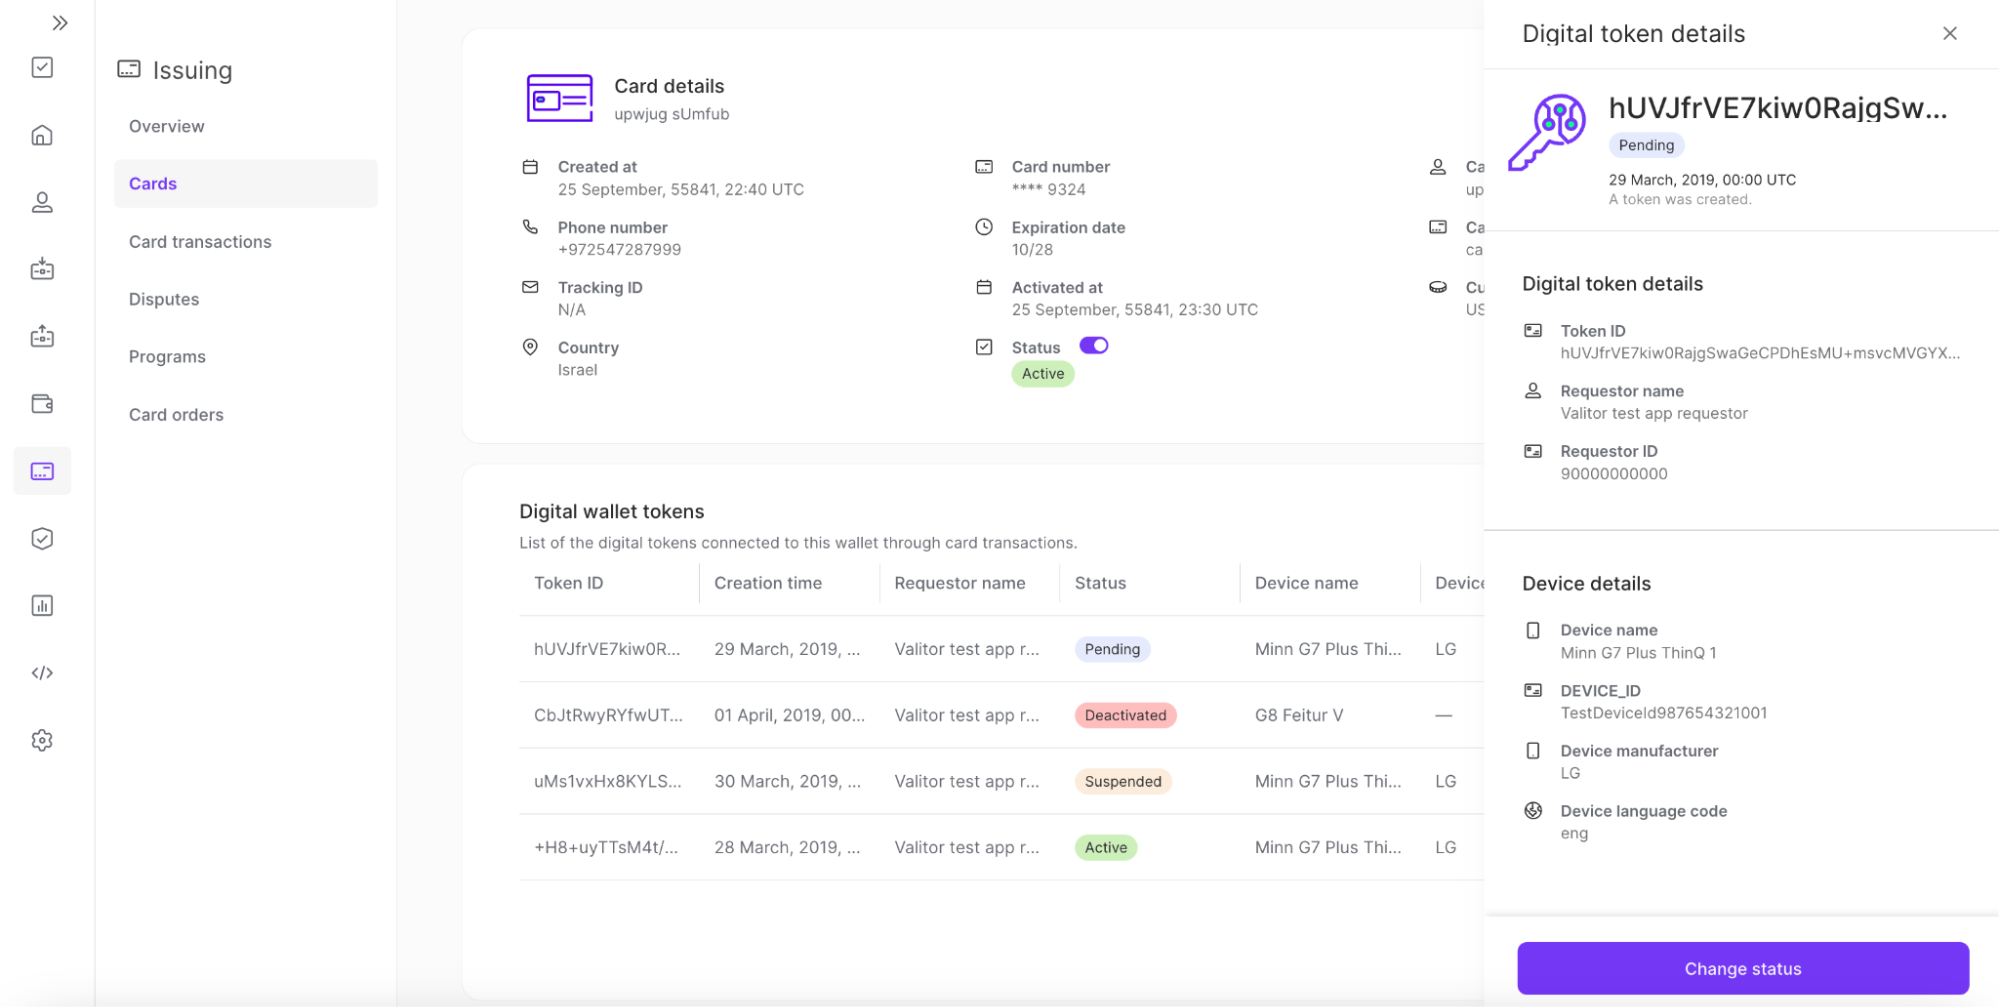Collapse the sidebar using the double-chevron arrows
The height and width of the screenshot is (1008, 1999).
60,22
